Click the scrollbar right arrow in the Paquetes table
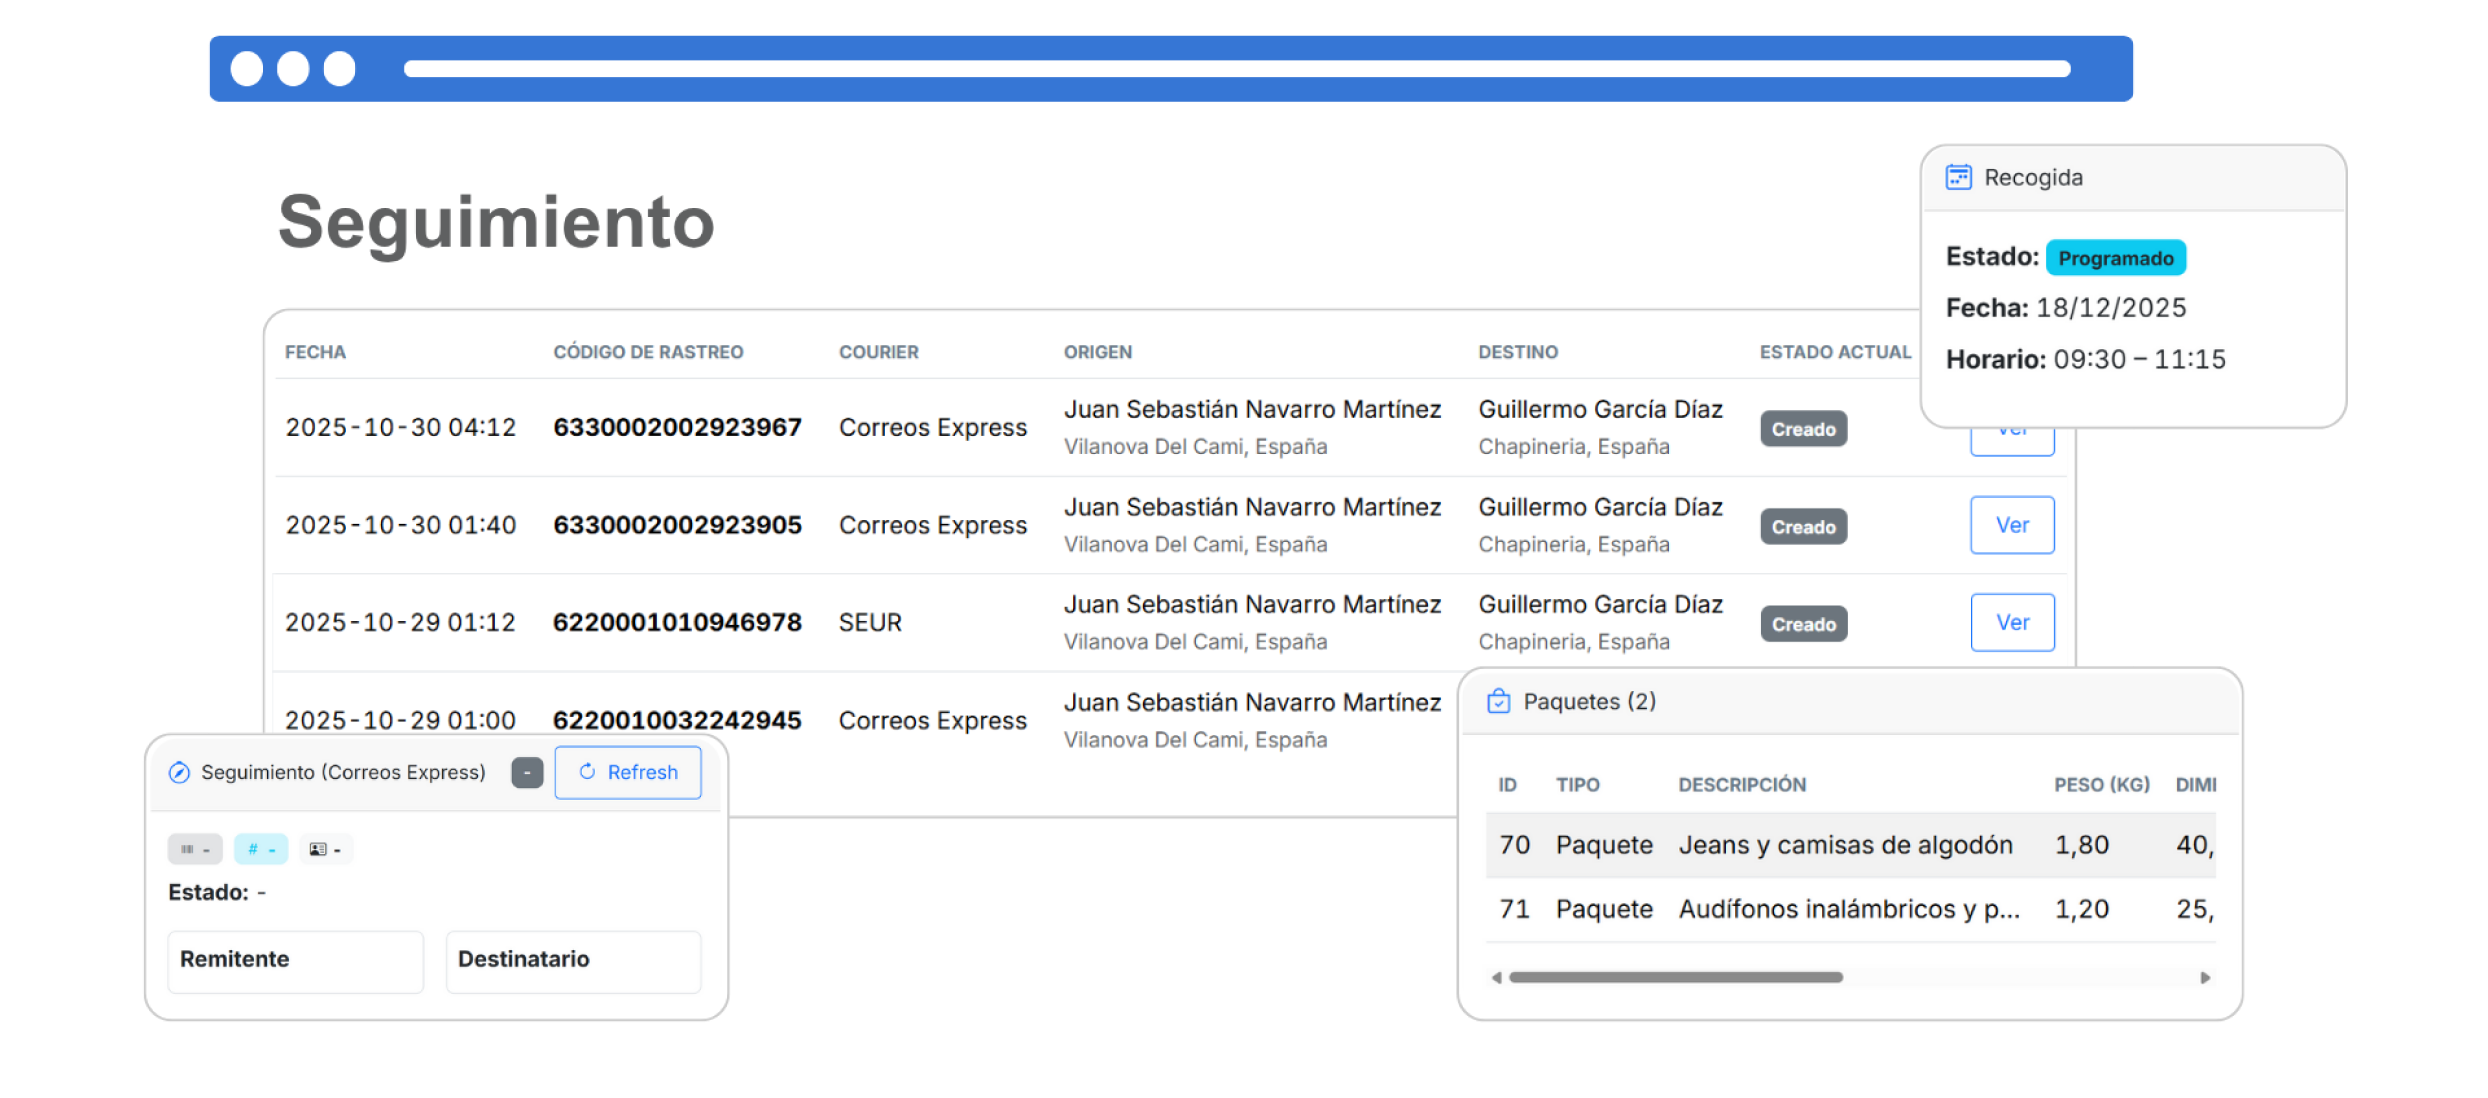Image resolution: width=2488 pixels, height=1098 pixels. coord(2205,977)
